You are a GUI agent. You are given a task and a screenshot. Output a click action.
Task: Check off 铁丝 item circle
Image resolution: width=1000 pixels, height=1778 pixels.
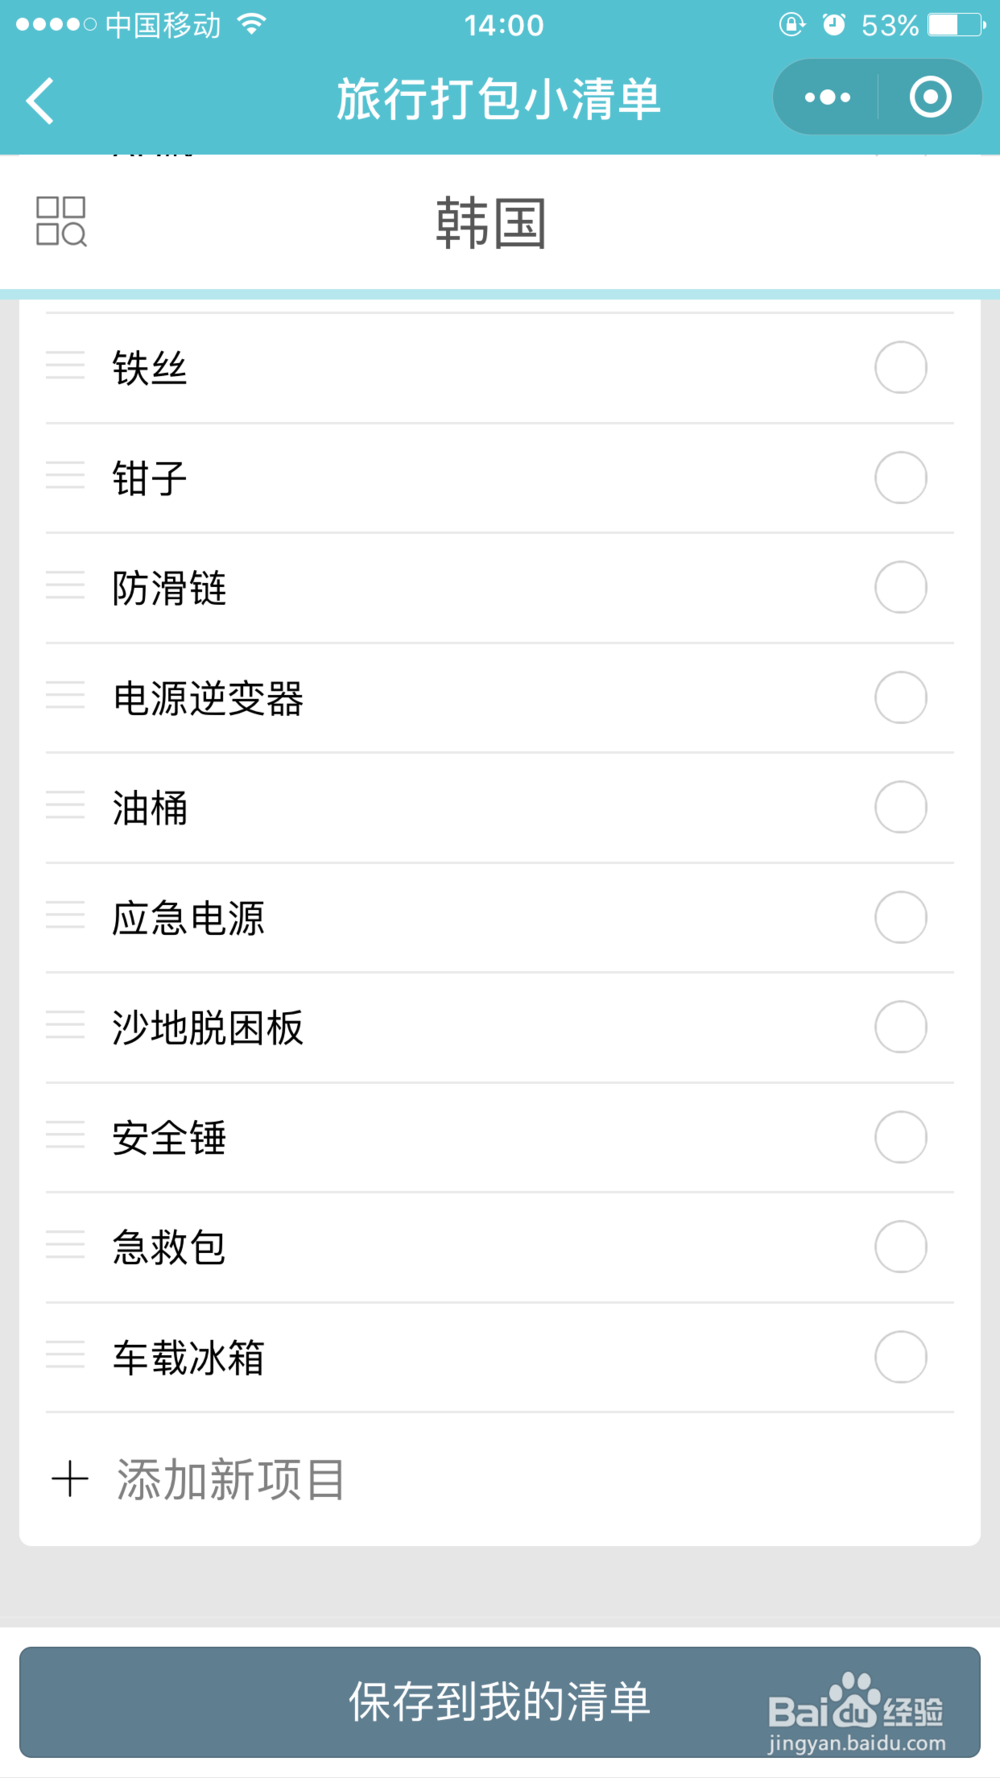(900, 367)
